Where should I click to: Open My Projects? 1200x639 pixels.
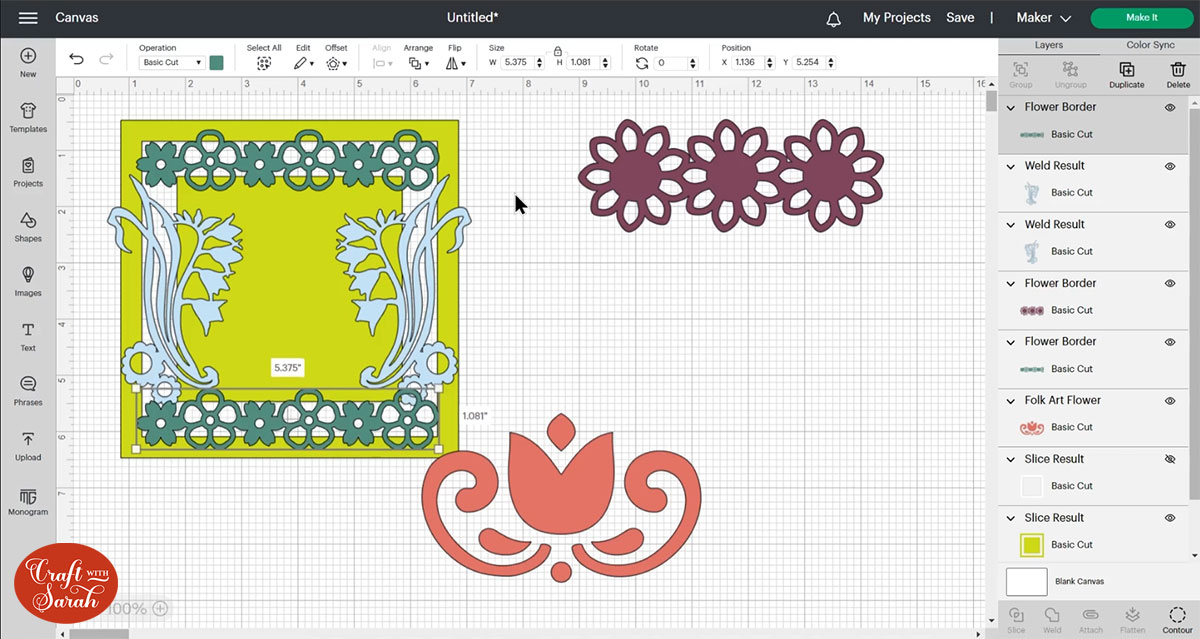pos(896,18)
